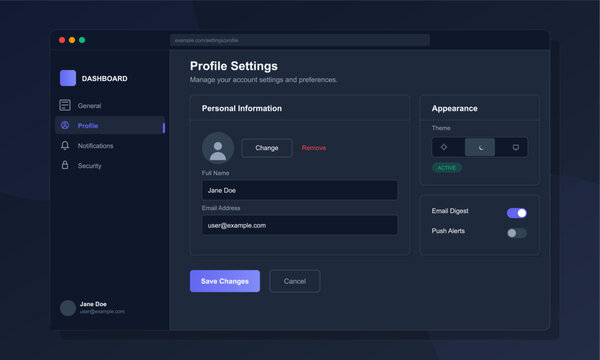Click the Email Digest label
Image resolution: width=600 pixels, height=360 pixels.
coord(450,211)
